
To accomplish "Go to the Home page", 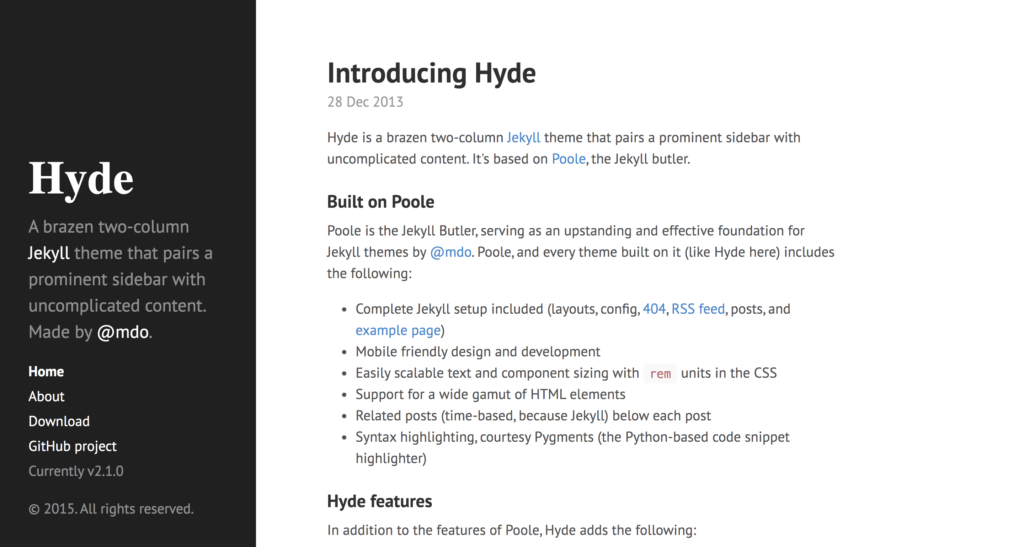I will 46,371.
